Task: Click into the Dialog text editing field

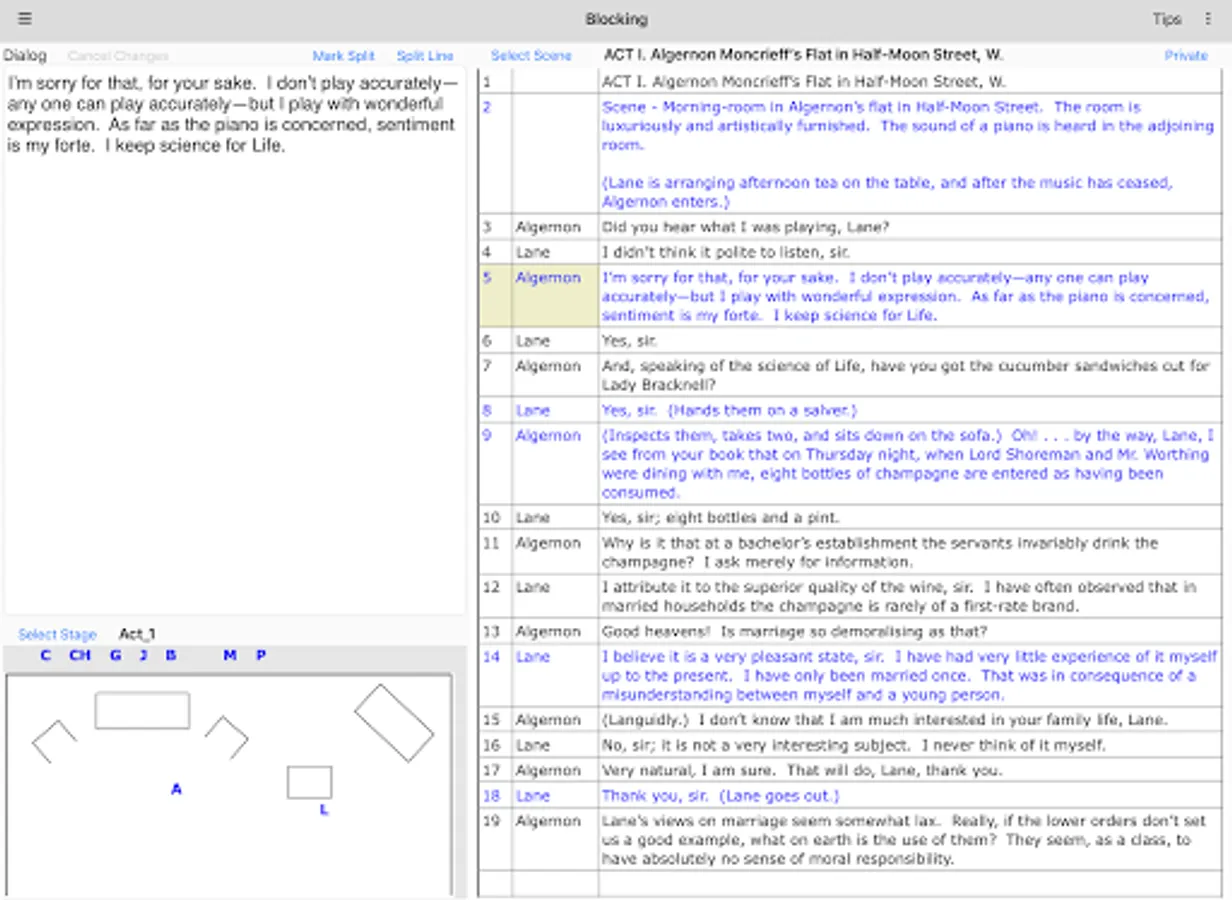Action: [235, 340]
